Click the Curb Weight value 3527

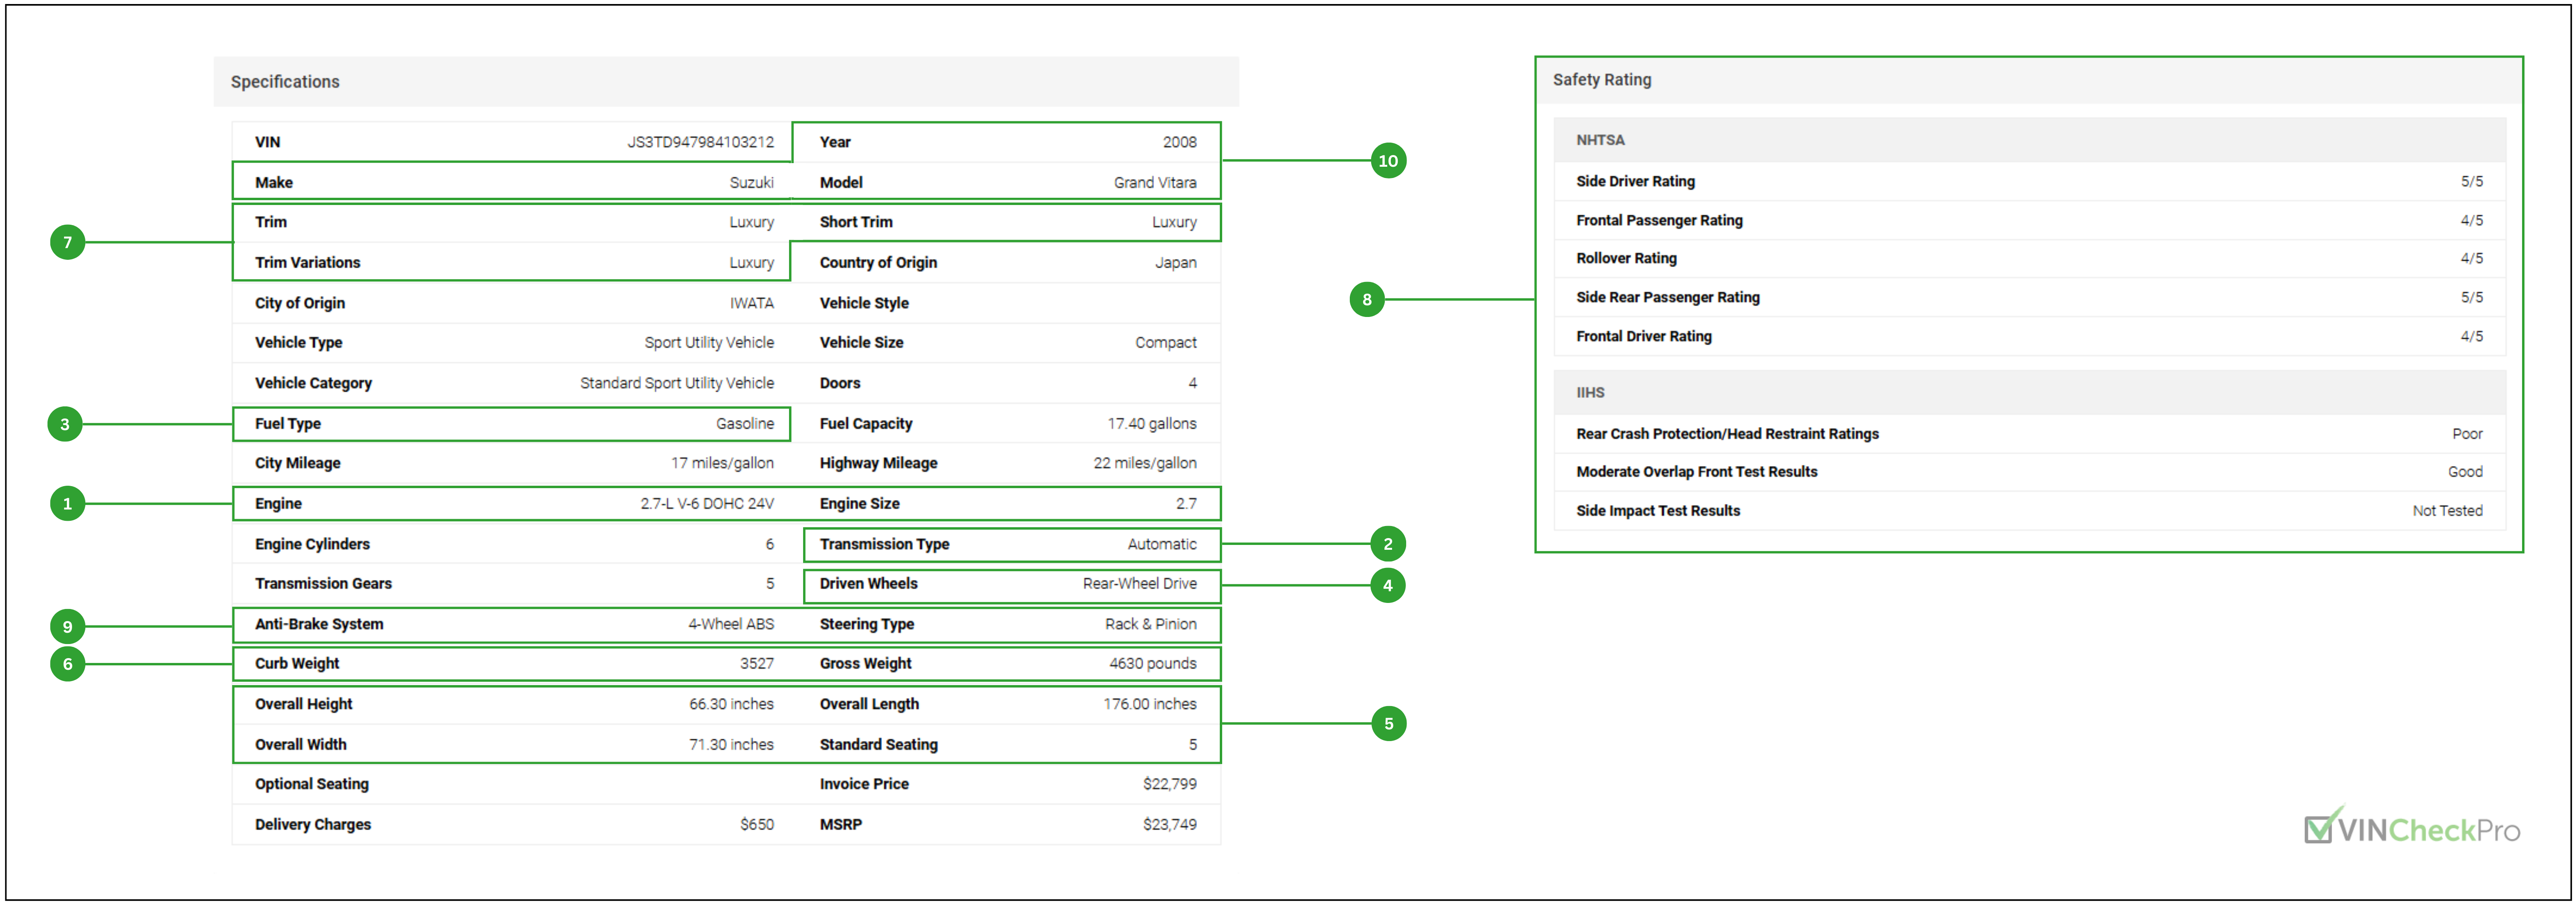[x=756, y=664]
